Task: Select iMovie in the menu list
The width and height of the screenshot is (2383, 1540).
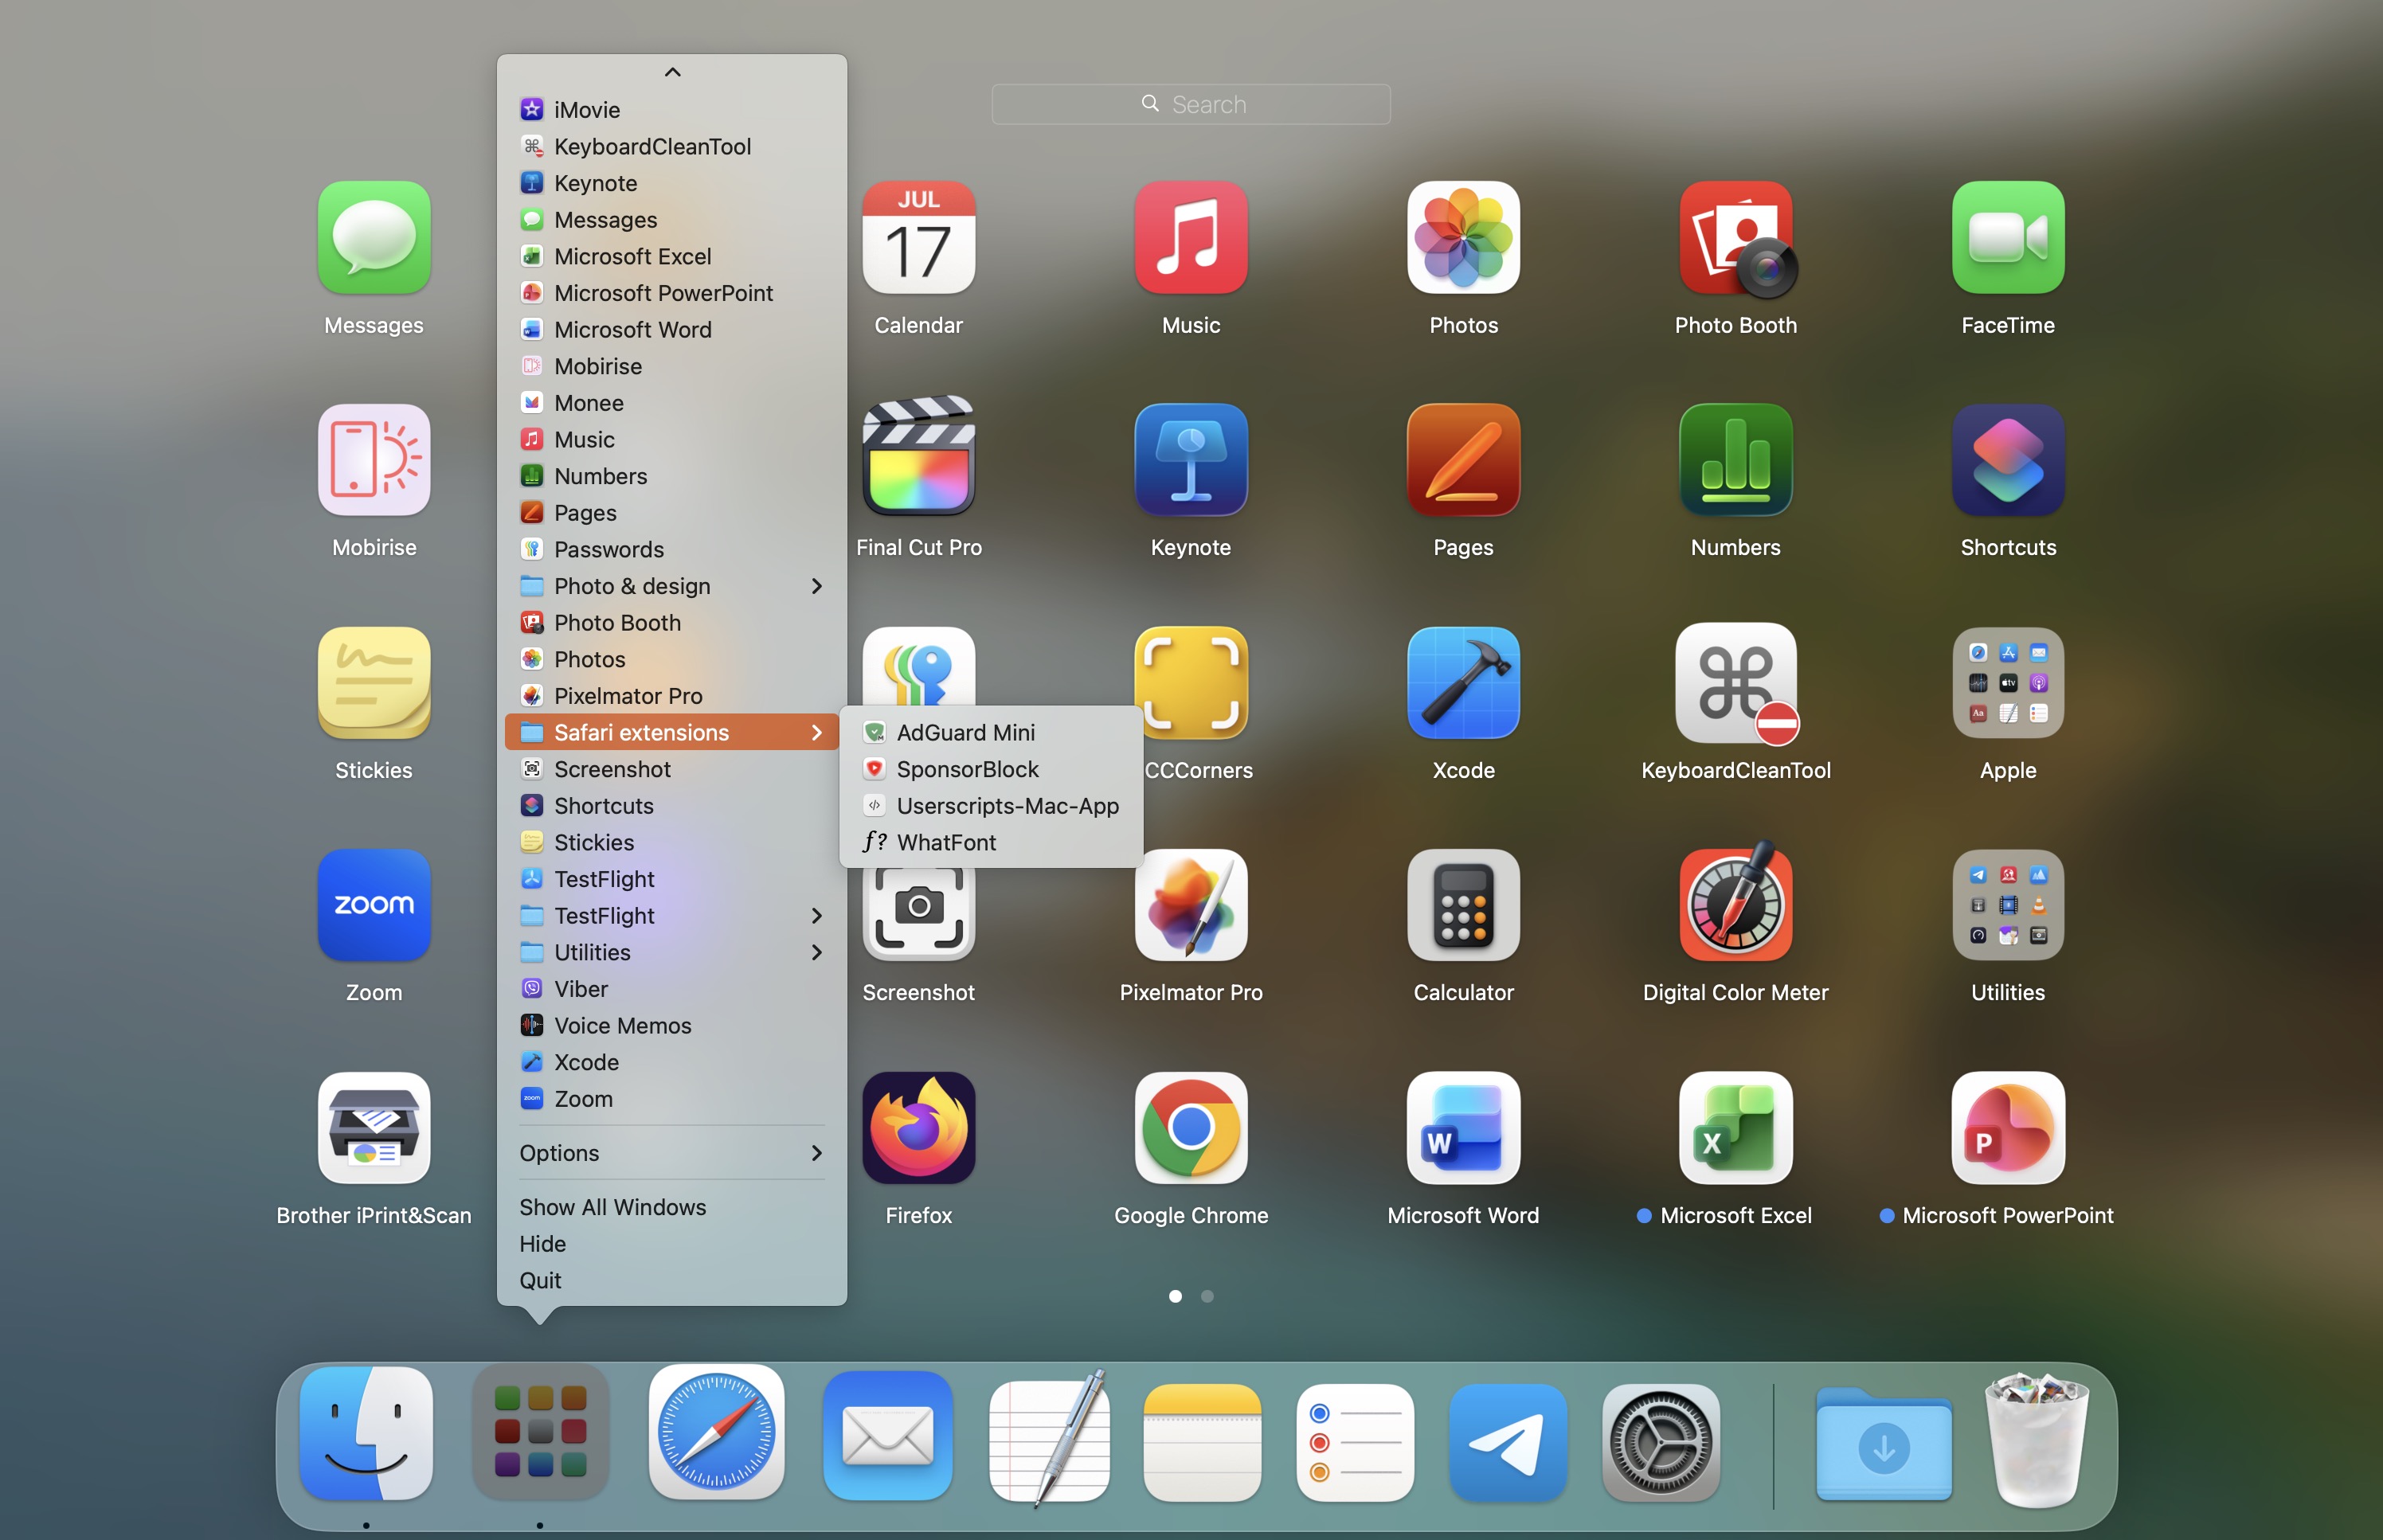Action: pyautogui.click(x=672, y=110)
